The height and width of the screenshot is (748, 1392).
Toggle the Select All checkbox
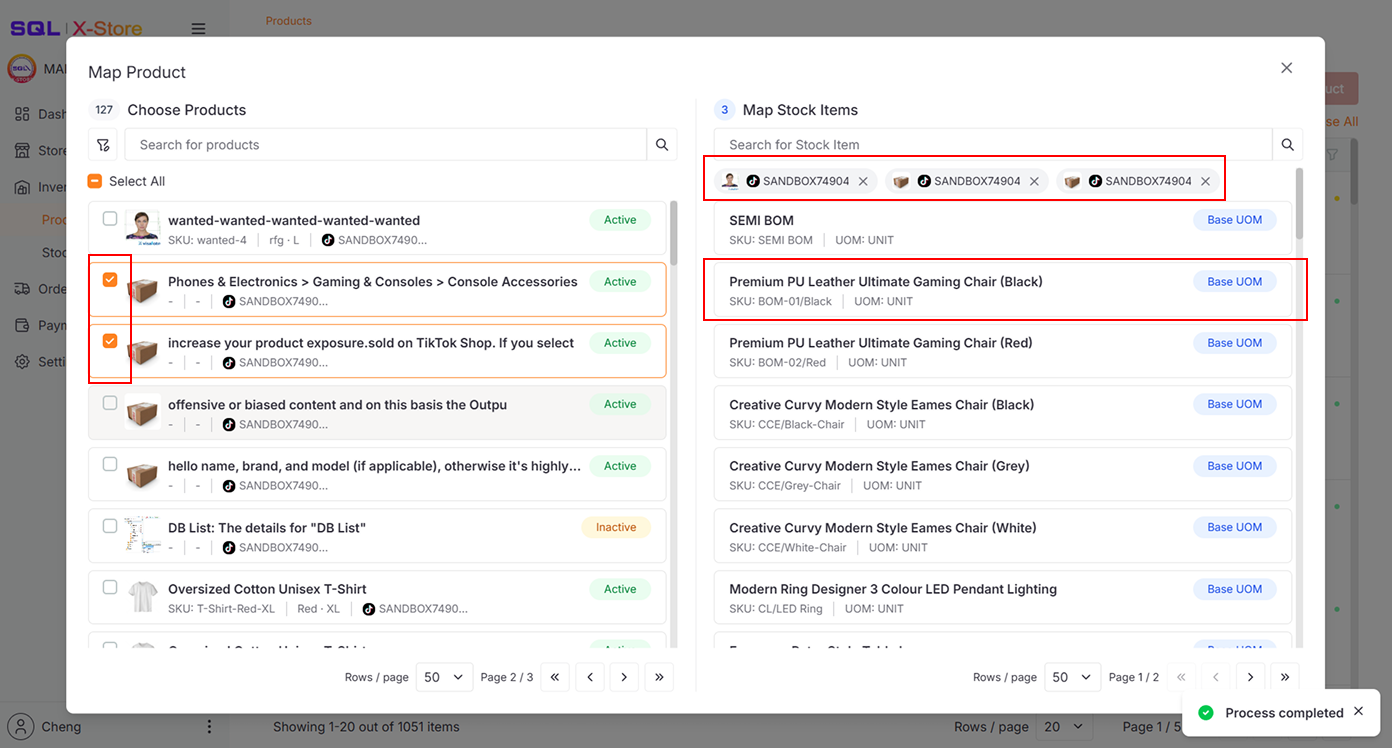pyautogui.click(x=95, y=181)
